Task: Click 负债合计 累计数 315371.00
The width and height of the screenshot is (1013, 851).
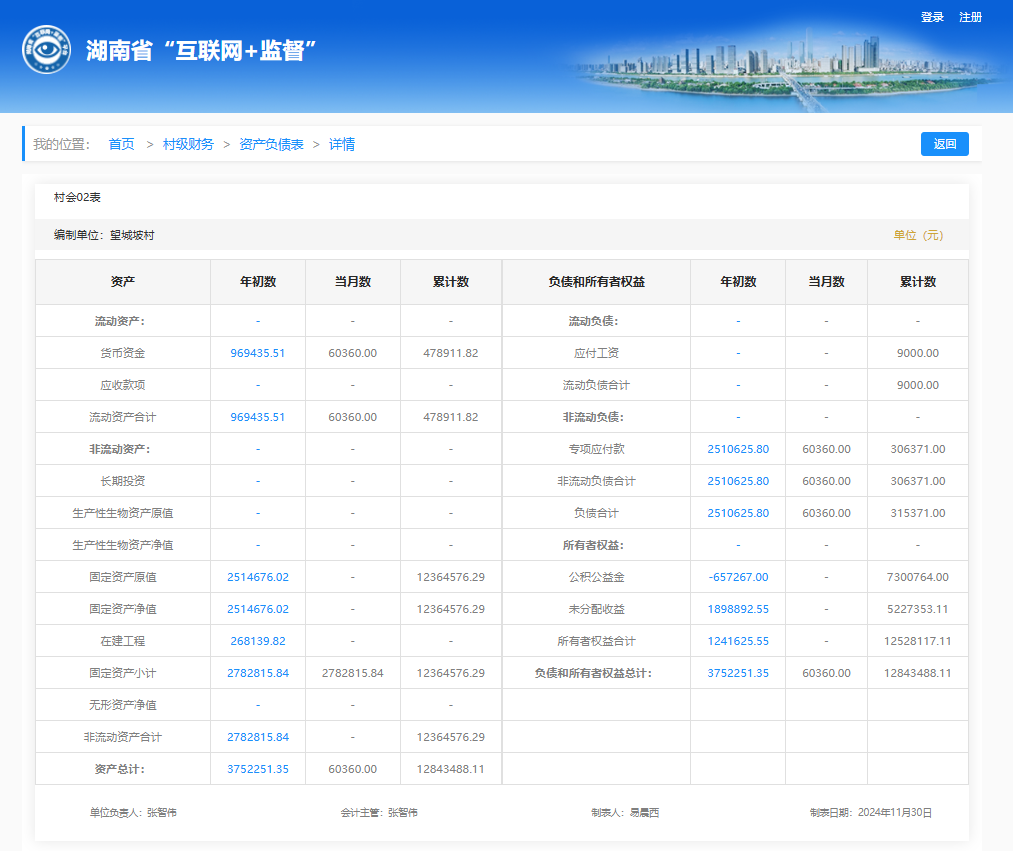Action: click(x=917, y=513)
